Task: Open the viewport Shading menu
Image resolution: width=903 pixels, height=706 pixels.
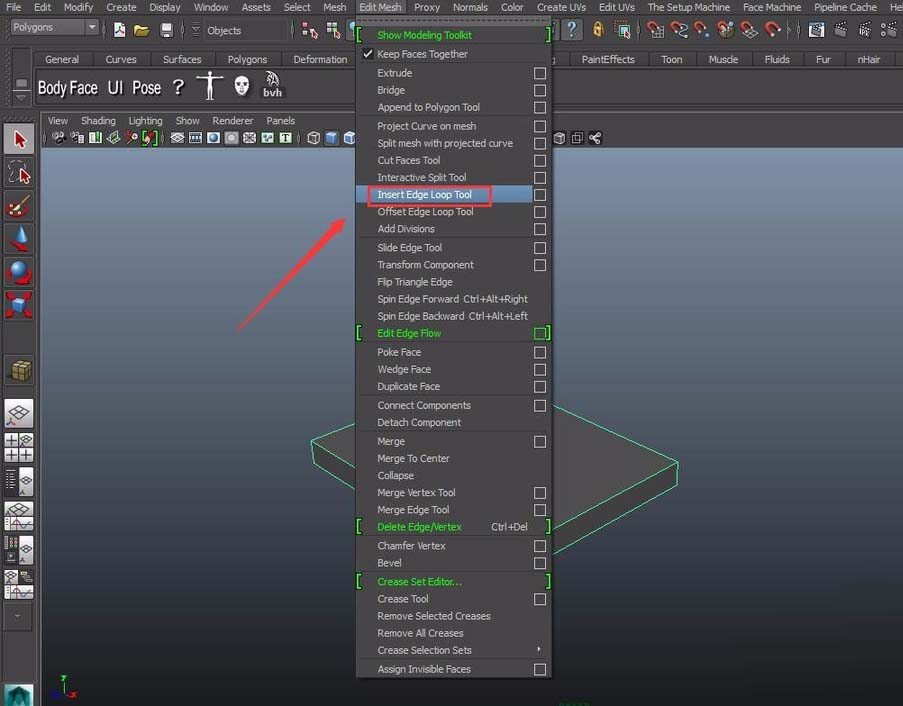Action: point(98,120)
